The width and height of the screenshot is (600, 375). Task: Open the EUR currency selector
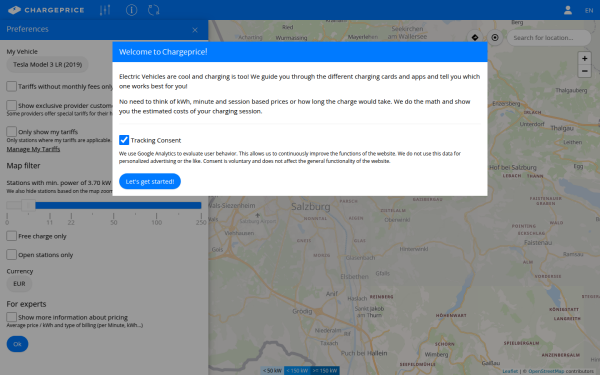[x=19, y=284]
